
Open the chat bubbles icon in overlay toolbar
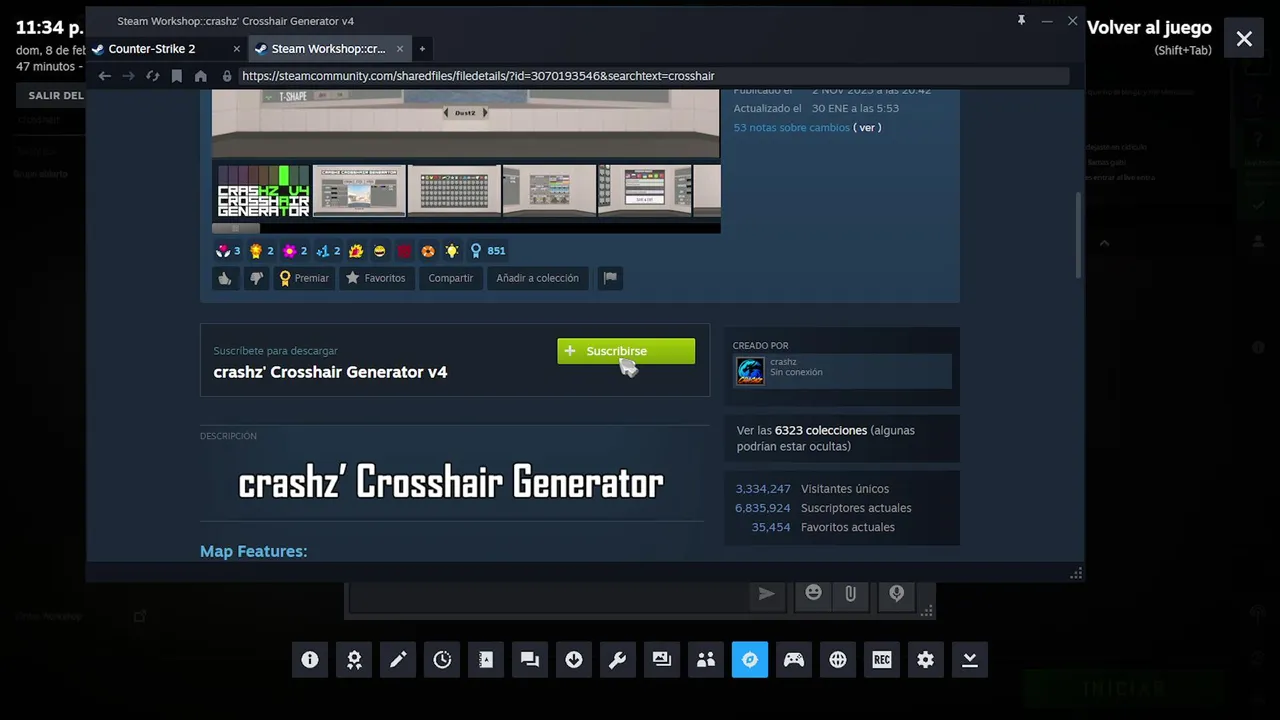(530, 660)
